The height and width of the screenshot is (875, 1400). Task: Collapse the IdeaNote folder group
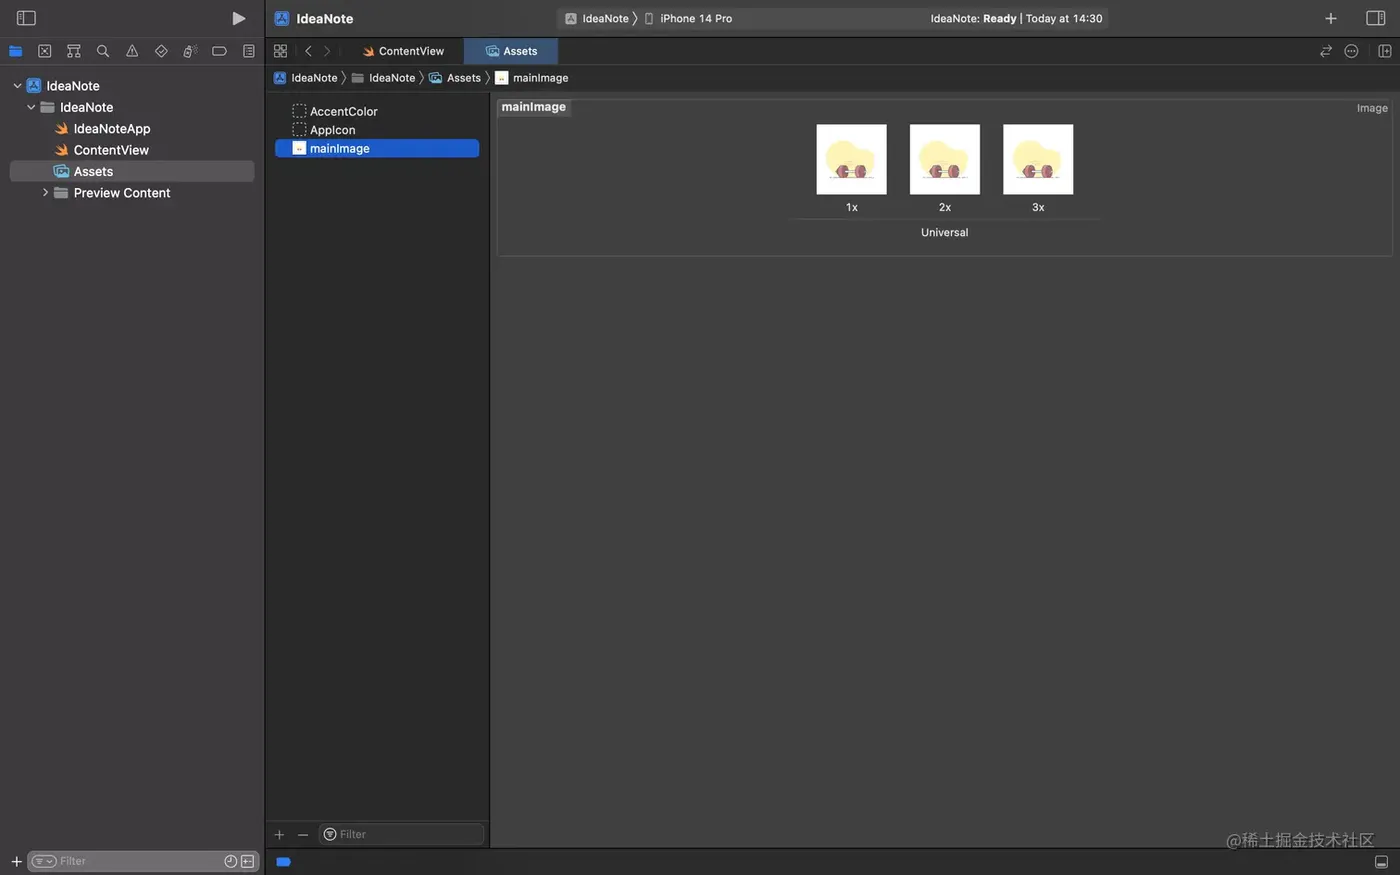click(x=31, y=107)
